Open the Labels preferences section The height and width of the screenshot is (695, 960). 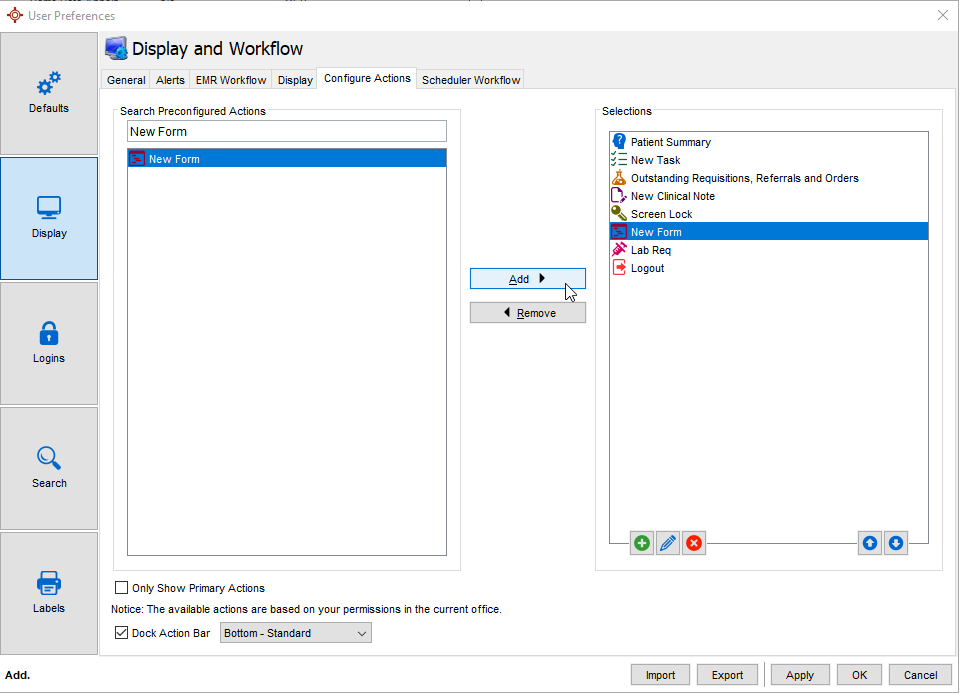[49, 593]
